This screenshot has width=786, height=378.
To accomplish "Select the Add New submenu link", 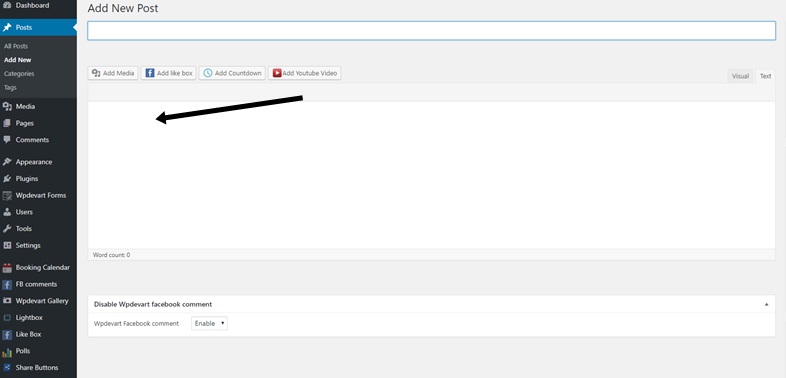I will coord(18,60).
